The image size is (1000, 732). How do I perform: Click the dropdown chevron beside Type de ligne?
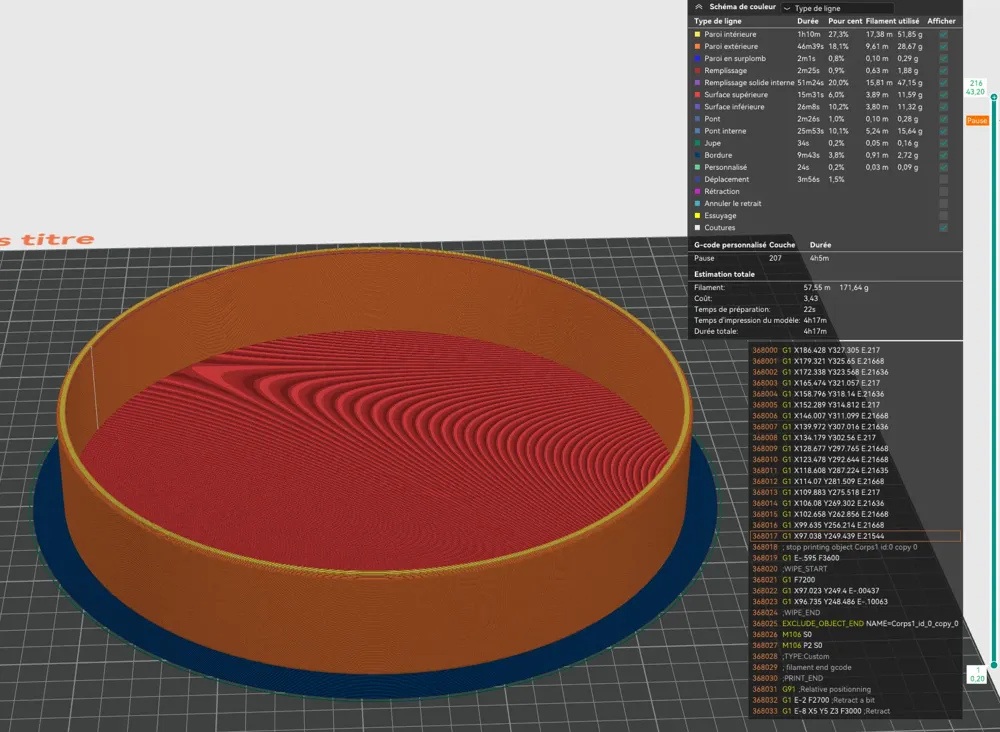click(787, 8)
